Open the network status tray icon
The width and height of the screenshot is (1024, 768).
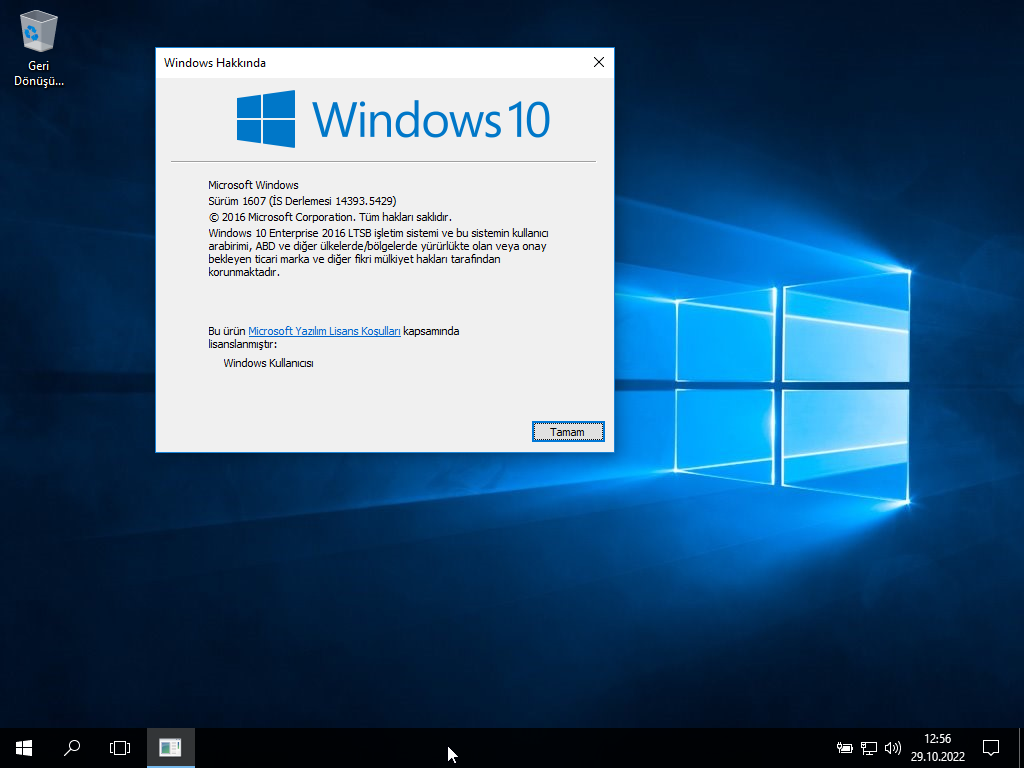[868, 747]
